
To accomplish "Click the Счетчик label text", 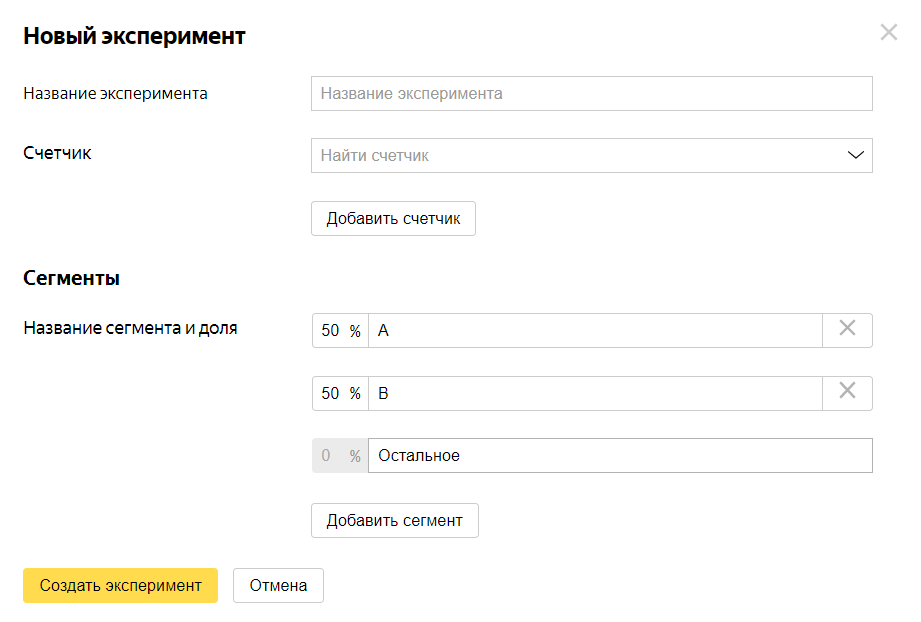I will [x=57, y=153].
